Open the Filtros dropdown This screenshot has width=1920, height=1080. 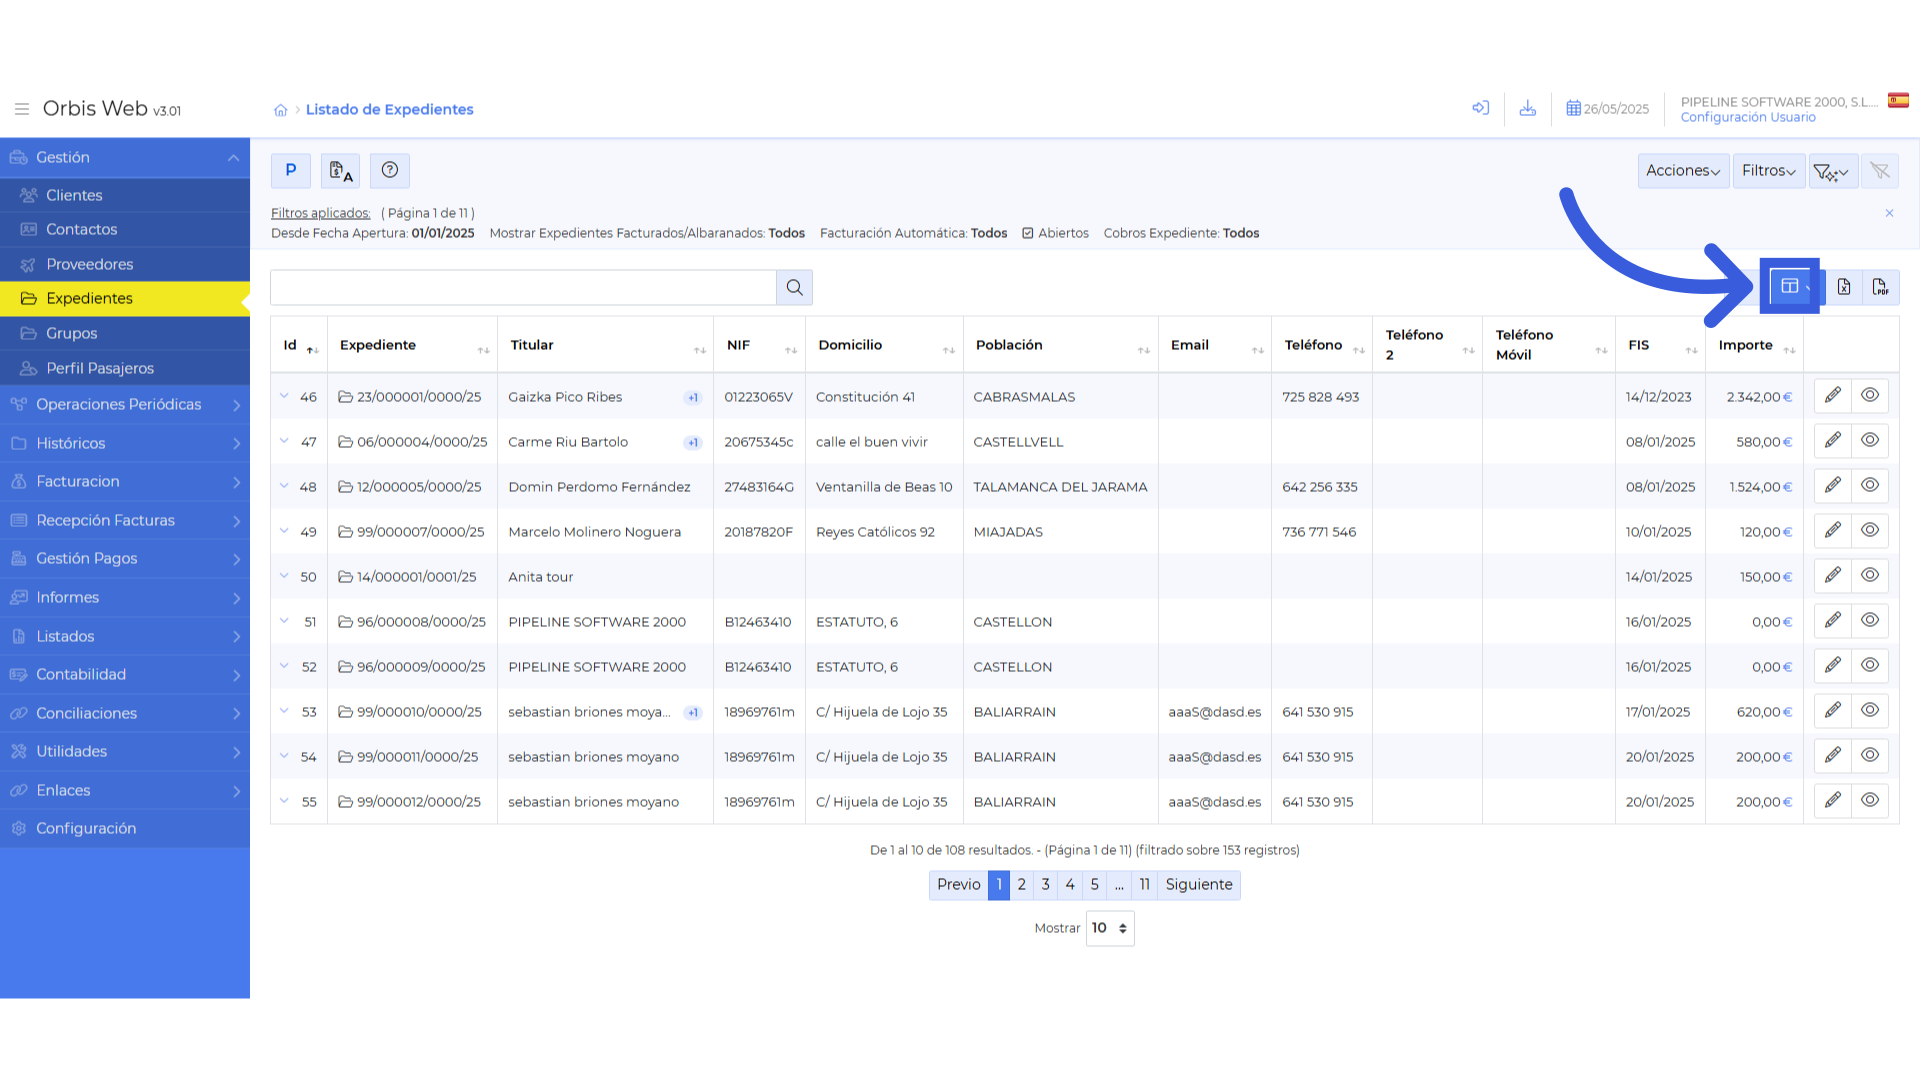point(1769,171)
